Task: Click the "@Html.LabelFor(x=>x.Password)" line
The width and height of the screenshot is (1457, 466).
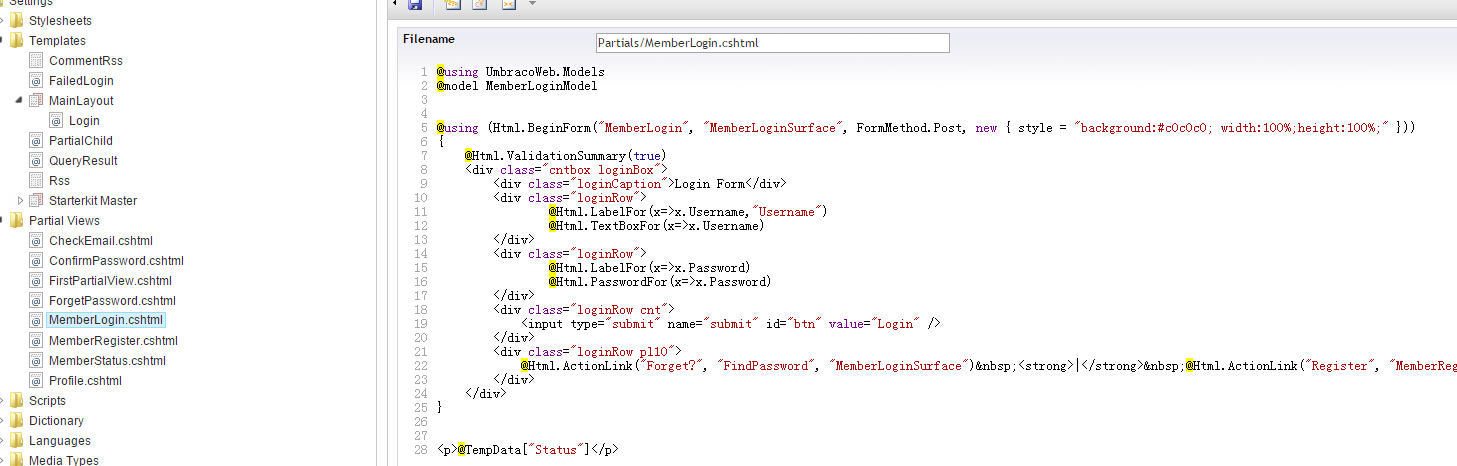Action: coord(648,268)
